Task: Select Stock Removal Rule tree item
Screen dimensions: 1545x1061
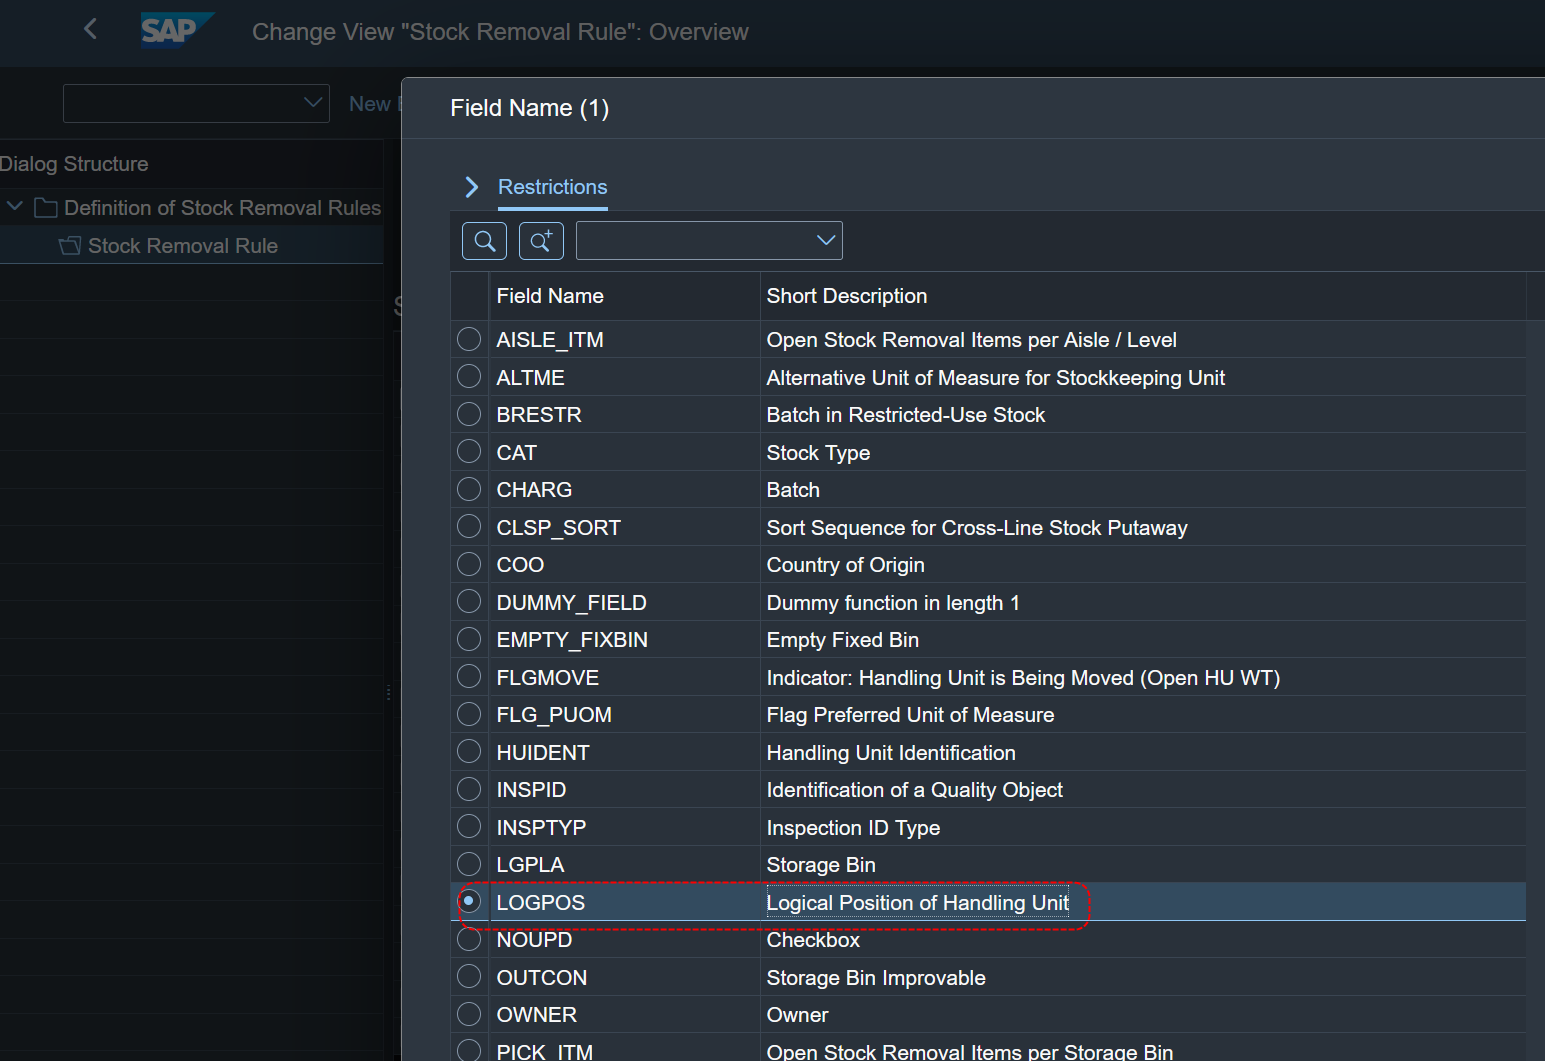Action: 183,246
